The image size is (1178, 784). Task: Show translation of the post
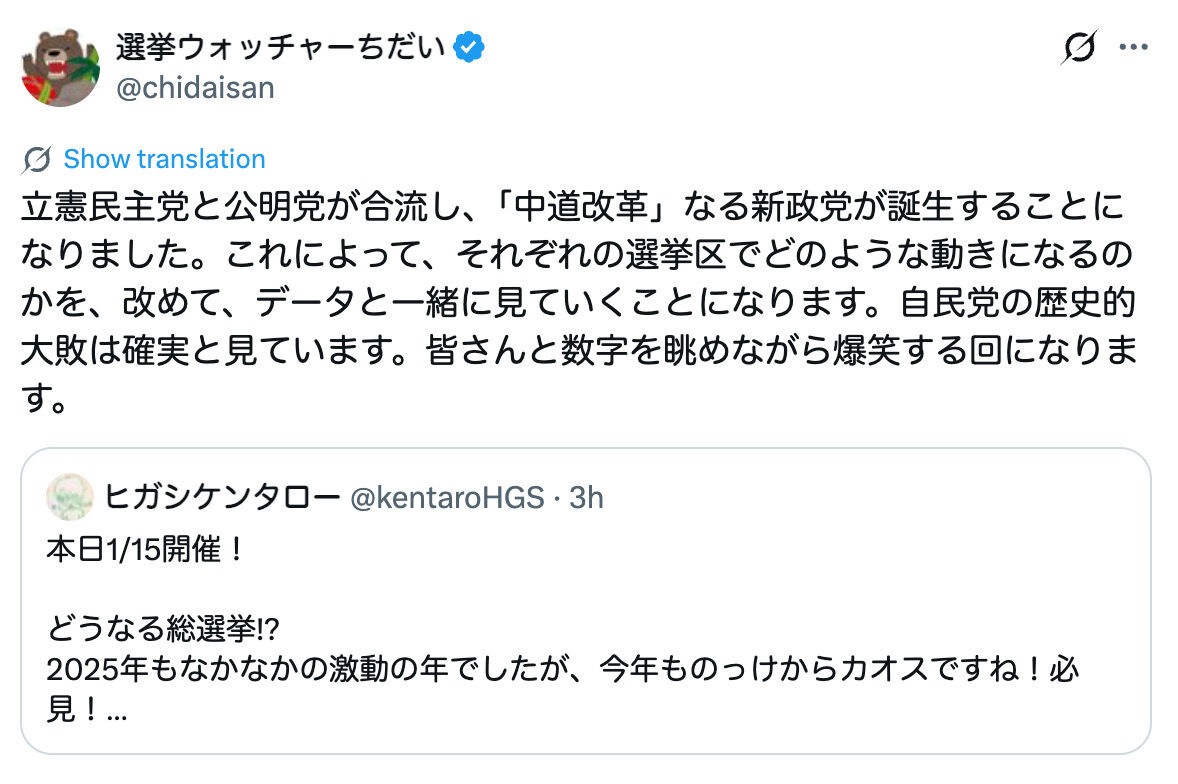pyautogui.click(x=164, y=159)
